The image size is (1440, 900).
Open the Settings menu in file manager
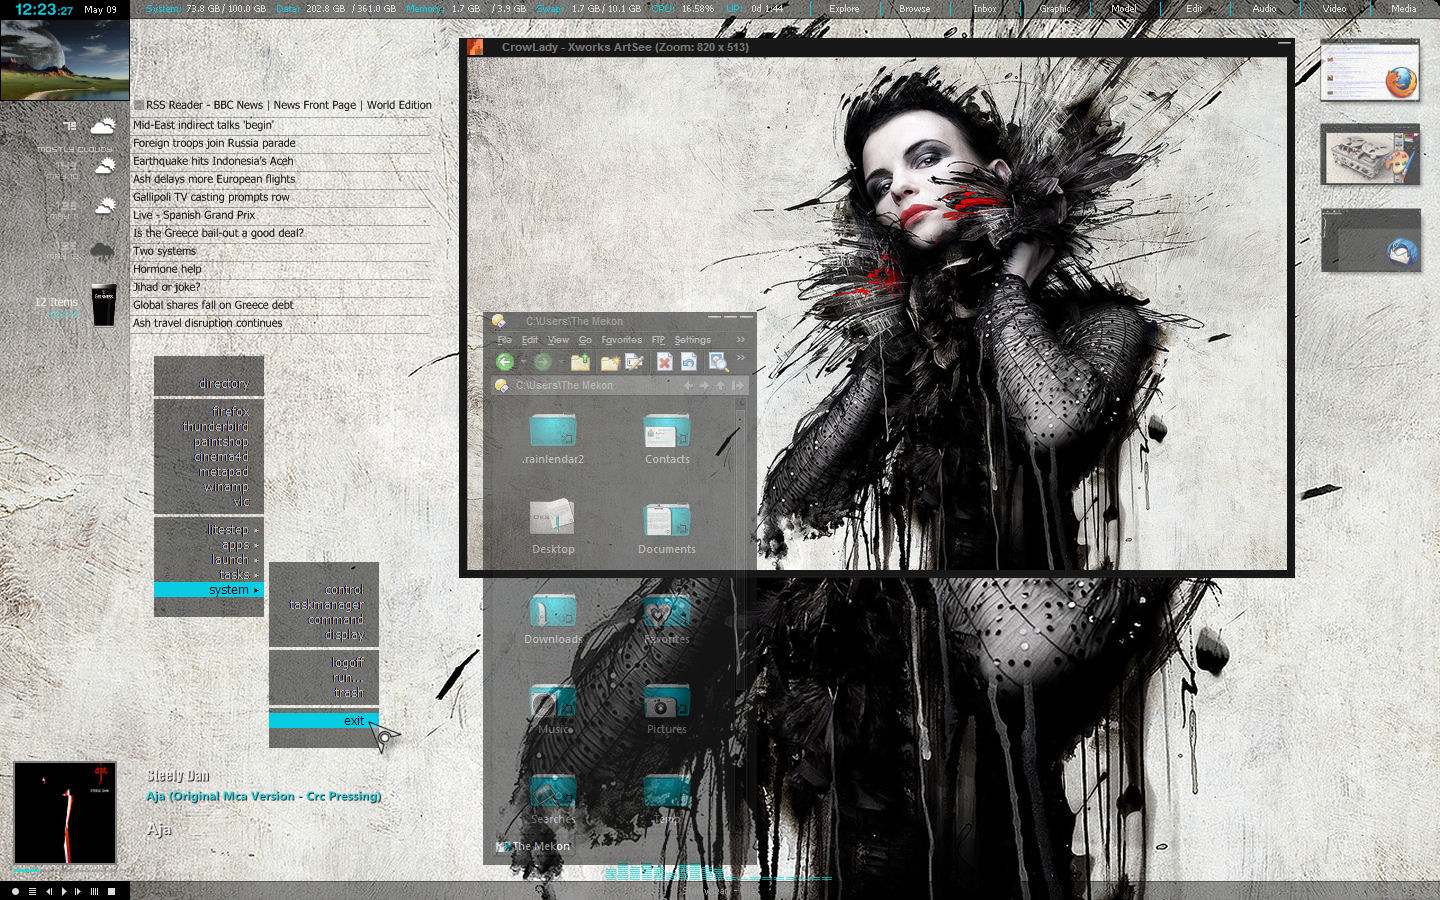pyautogui.click(x=692, y=340)
